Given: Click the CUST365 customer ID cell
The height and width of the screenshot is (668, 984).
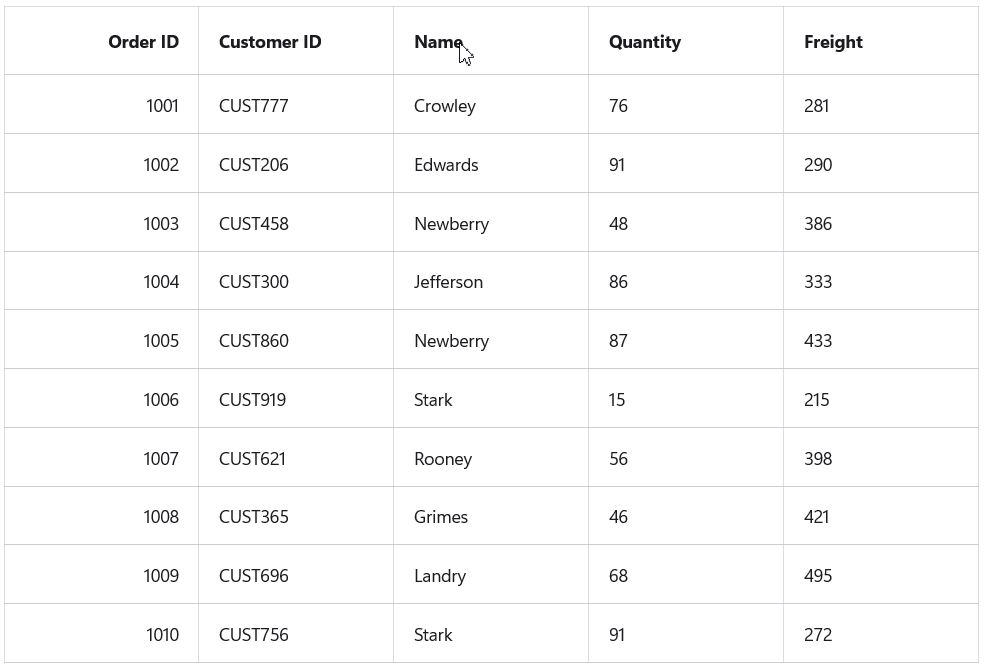Looking at the screenshot, I should pyautogui.click(x=253, y=516).
